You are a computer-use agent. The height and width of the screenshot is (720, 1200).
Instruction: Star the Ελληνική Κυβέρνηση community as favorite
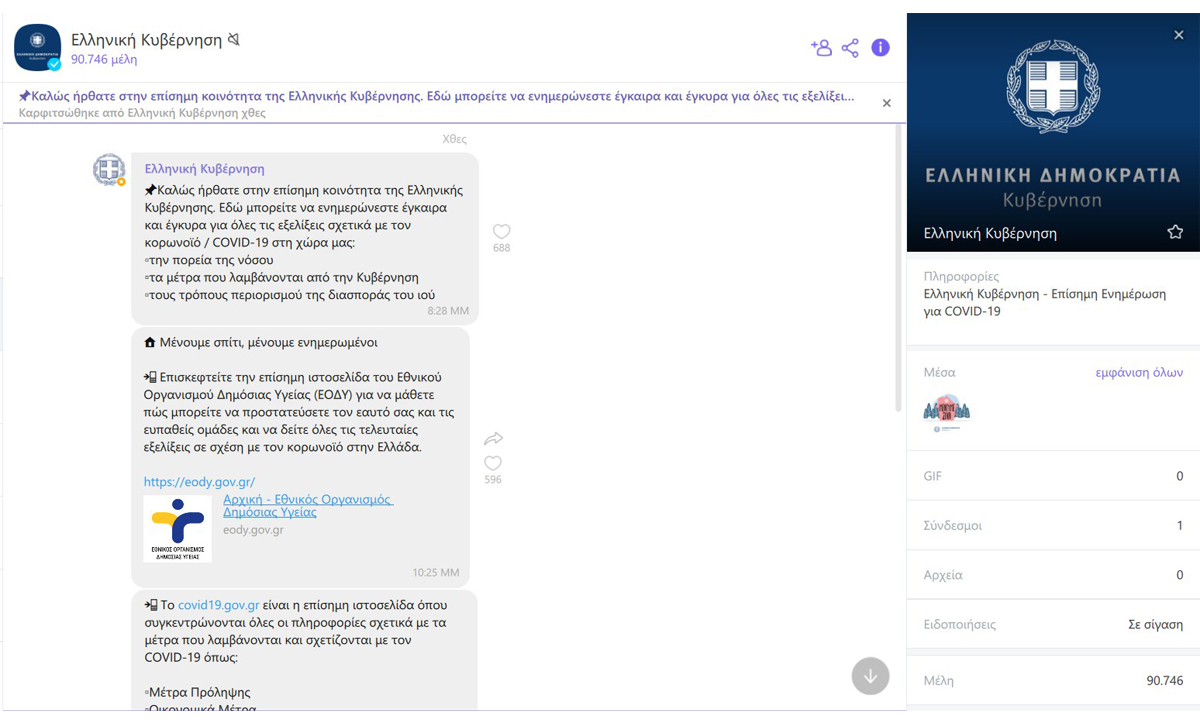point(1175,232)
